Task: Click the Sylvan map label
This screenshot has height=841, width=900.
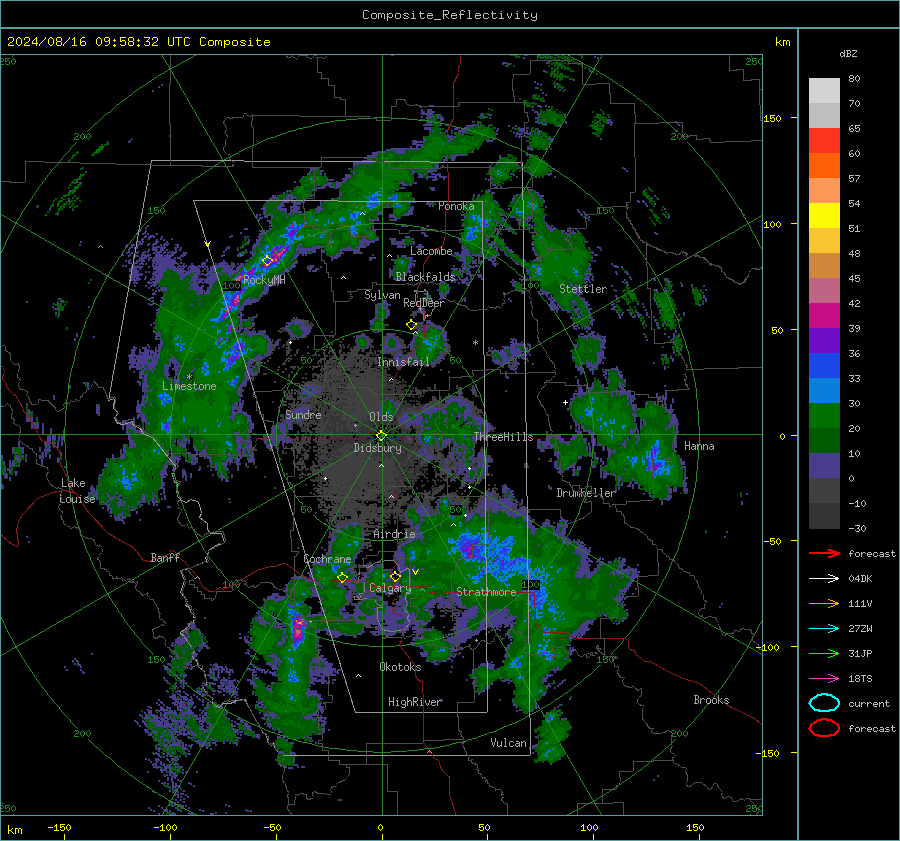Action: [382, 295]
